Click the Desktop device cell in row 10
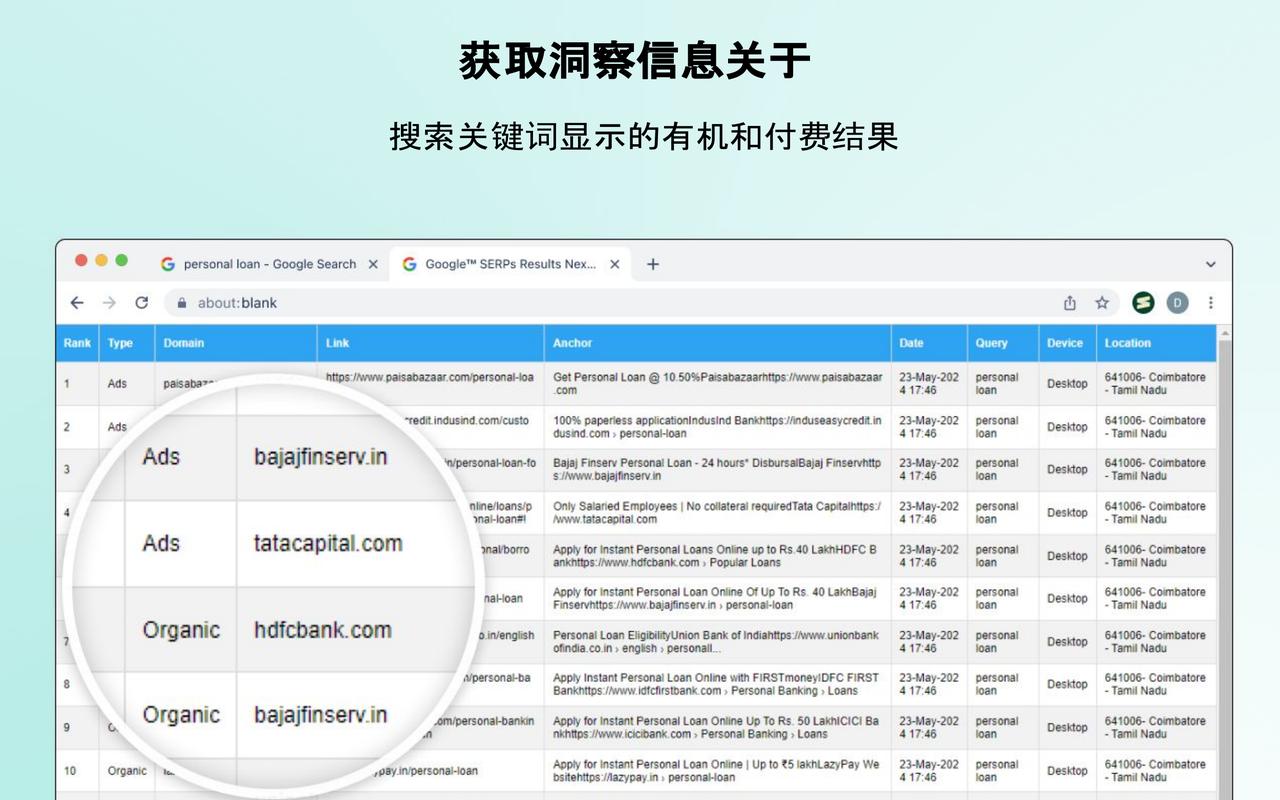 (x=1067, y=770)
